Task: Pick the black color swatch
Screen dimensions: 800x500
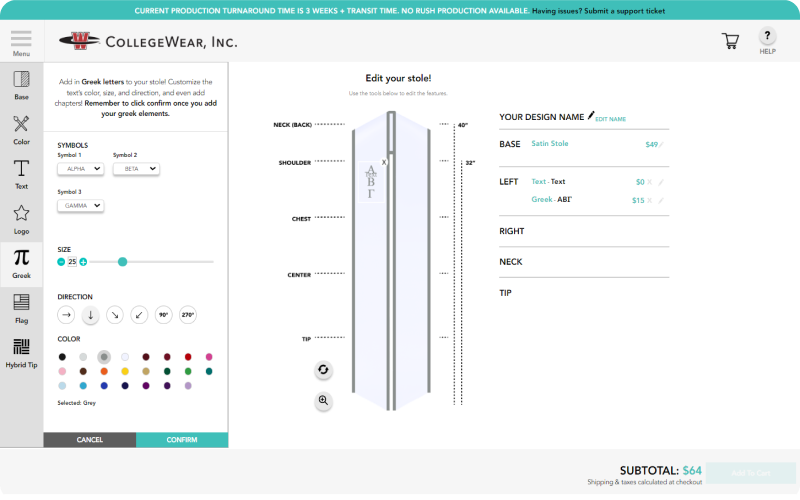Action: tap(62, 357)
